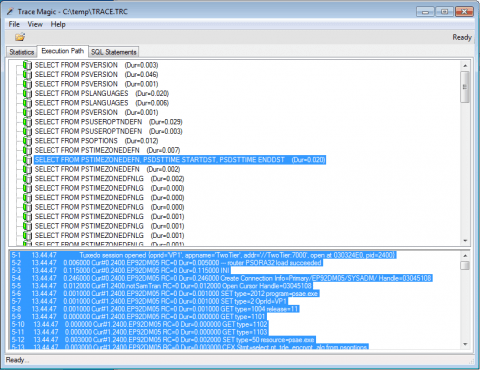Click database icon of PSTIMEZONEDFNLG Dur=0.002 row
This screenshot has width=480, height=370.
[27, 179]
